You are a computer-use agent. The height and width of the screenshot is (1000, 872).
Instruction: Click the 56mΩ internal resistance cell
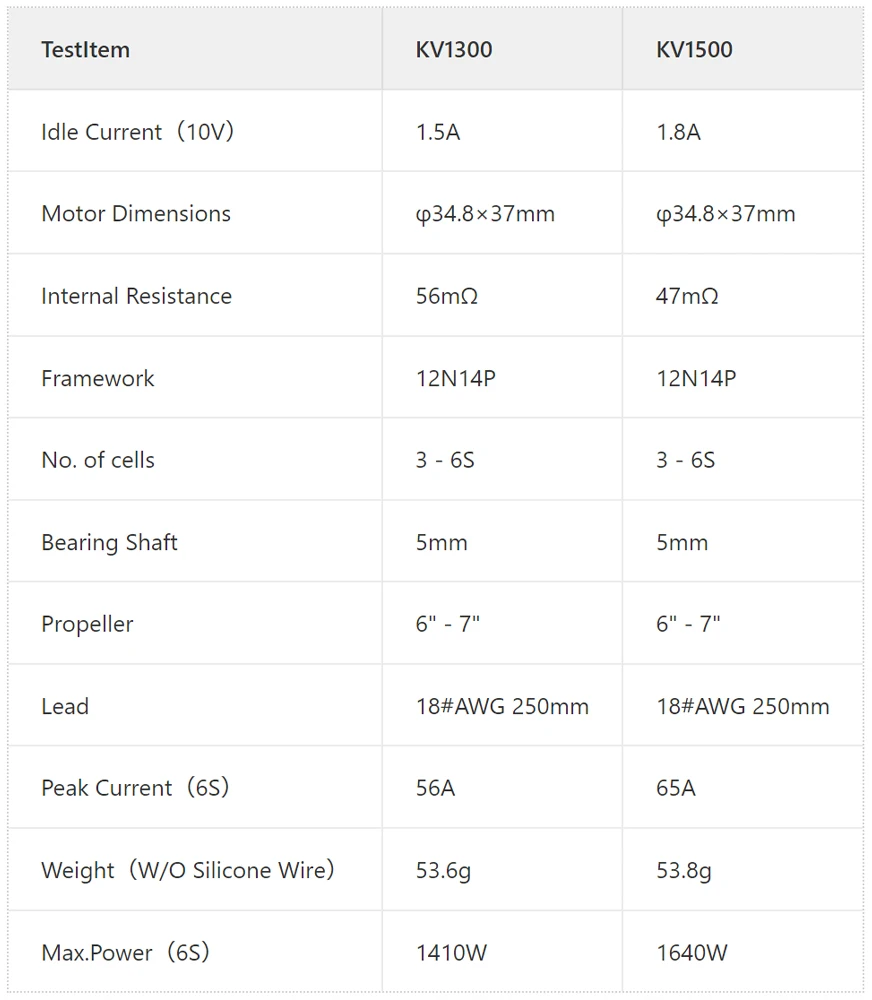point(447,296)
